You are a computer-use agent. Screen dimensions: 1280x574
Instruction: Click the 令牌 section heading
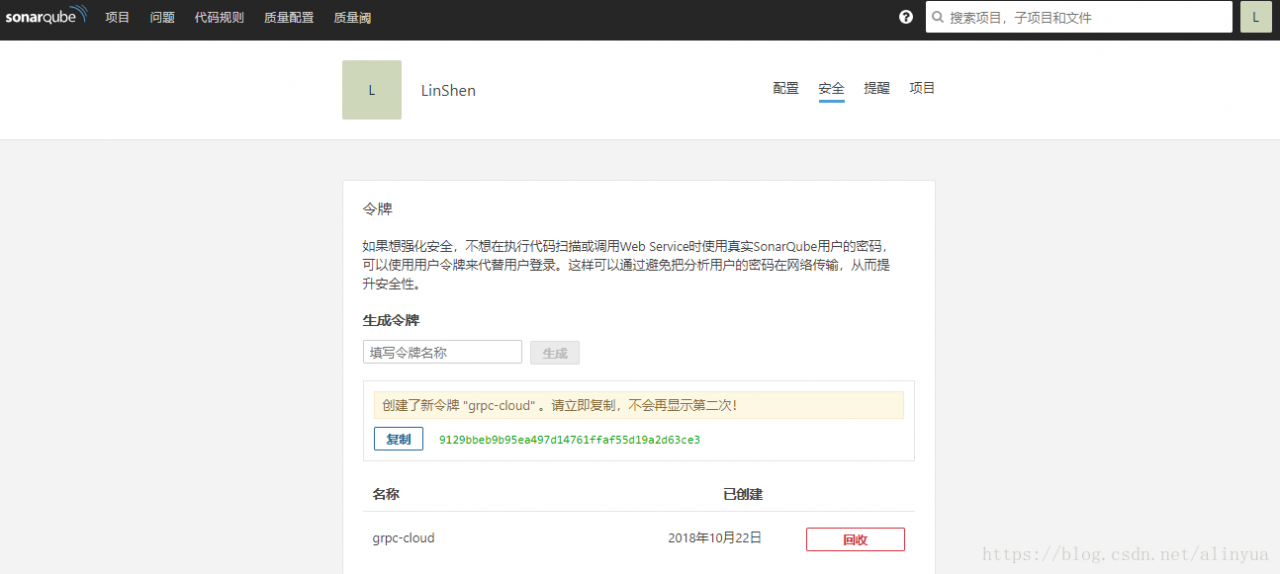(377, 209)
